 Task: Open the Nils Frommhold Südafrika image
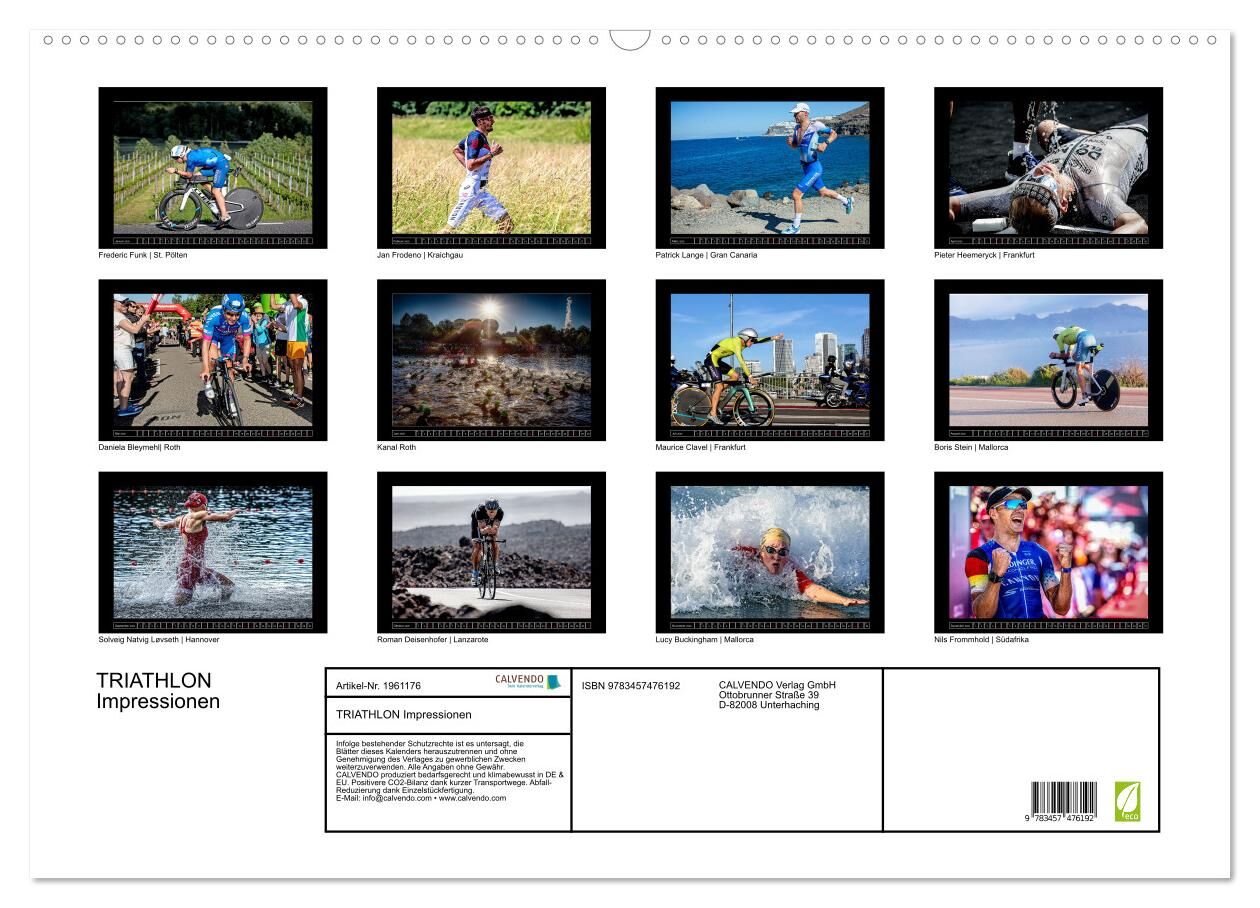[x=1048, y=552]
